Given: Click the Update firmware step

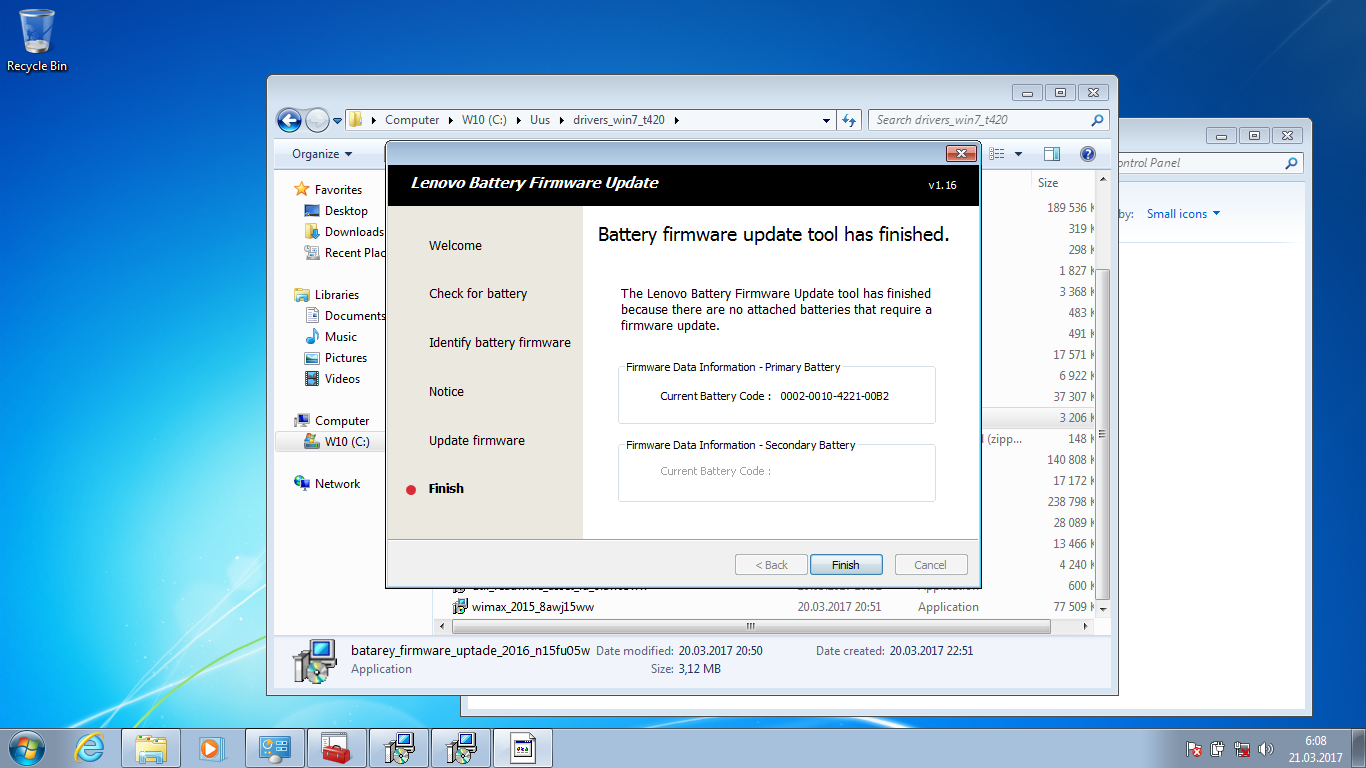Looking at the screenshot, I should [477, 441].
